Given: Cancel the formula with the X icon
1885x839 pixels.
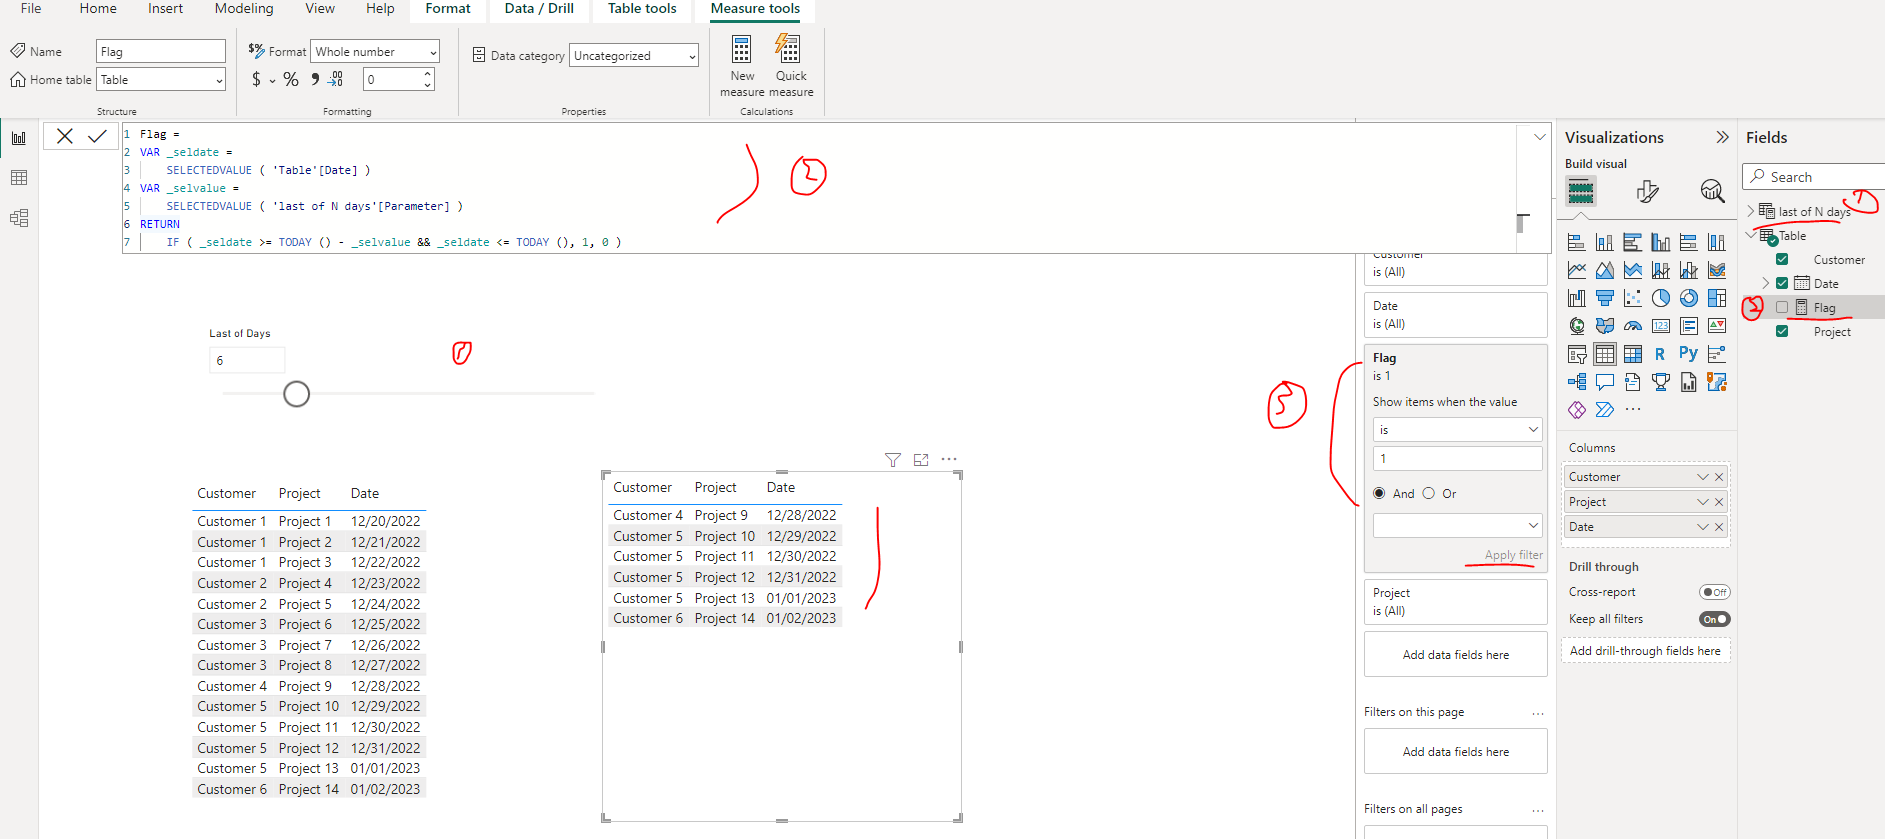Looking at the screenshot, I should point(65,136).
